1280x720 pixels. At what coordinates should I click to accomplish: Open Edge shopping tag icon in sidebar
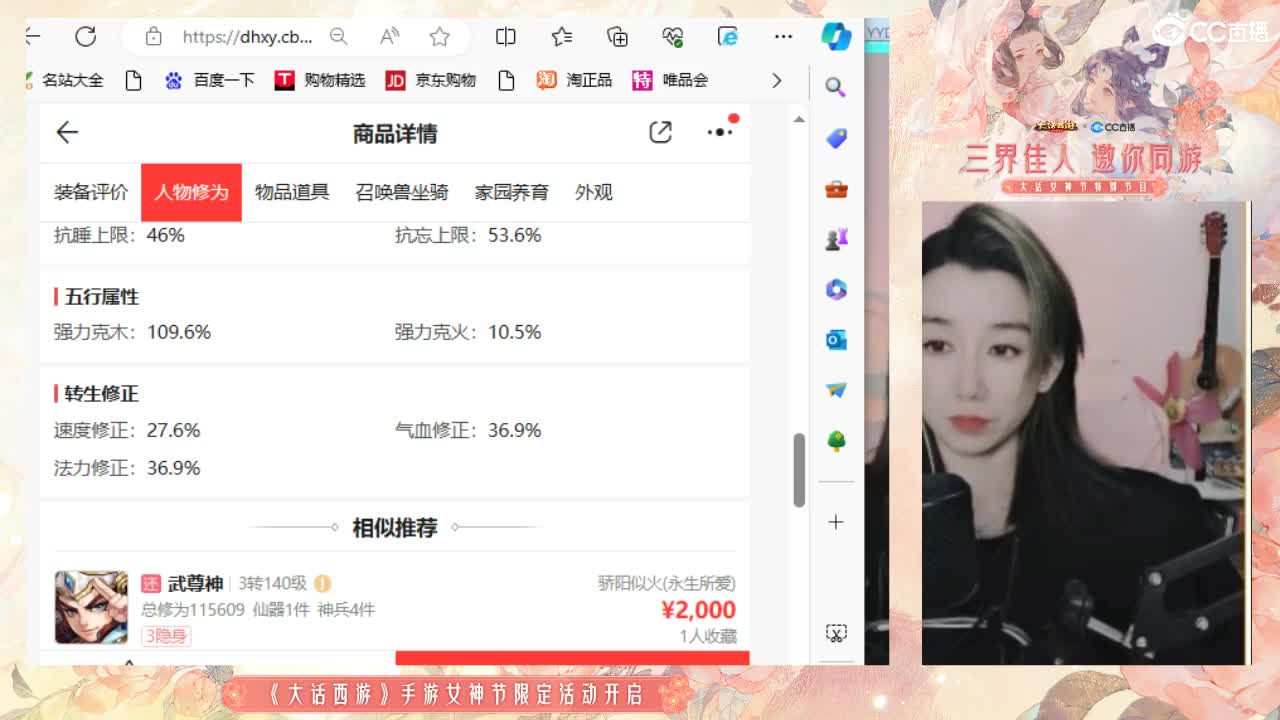coord(836,139)
